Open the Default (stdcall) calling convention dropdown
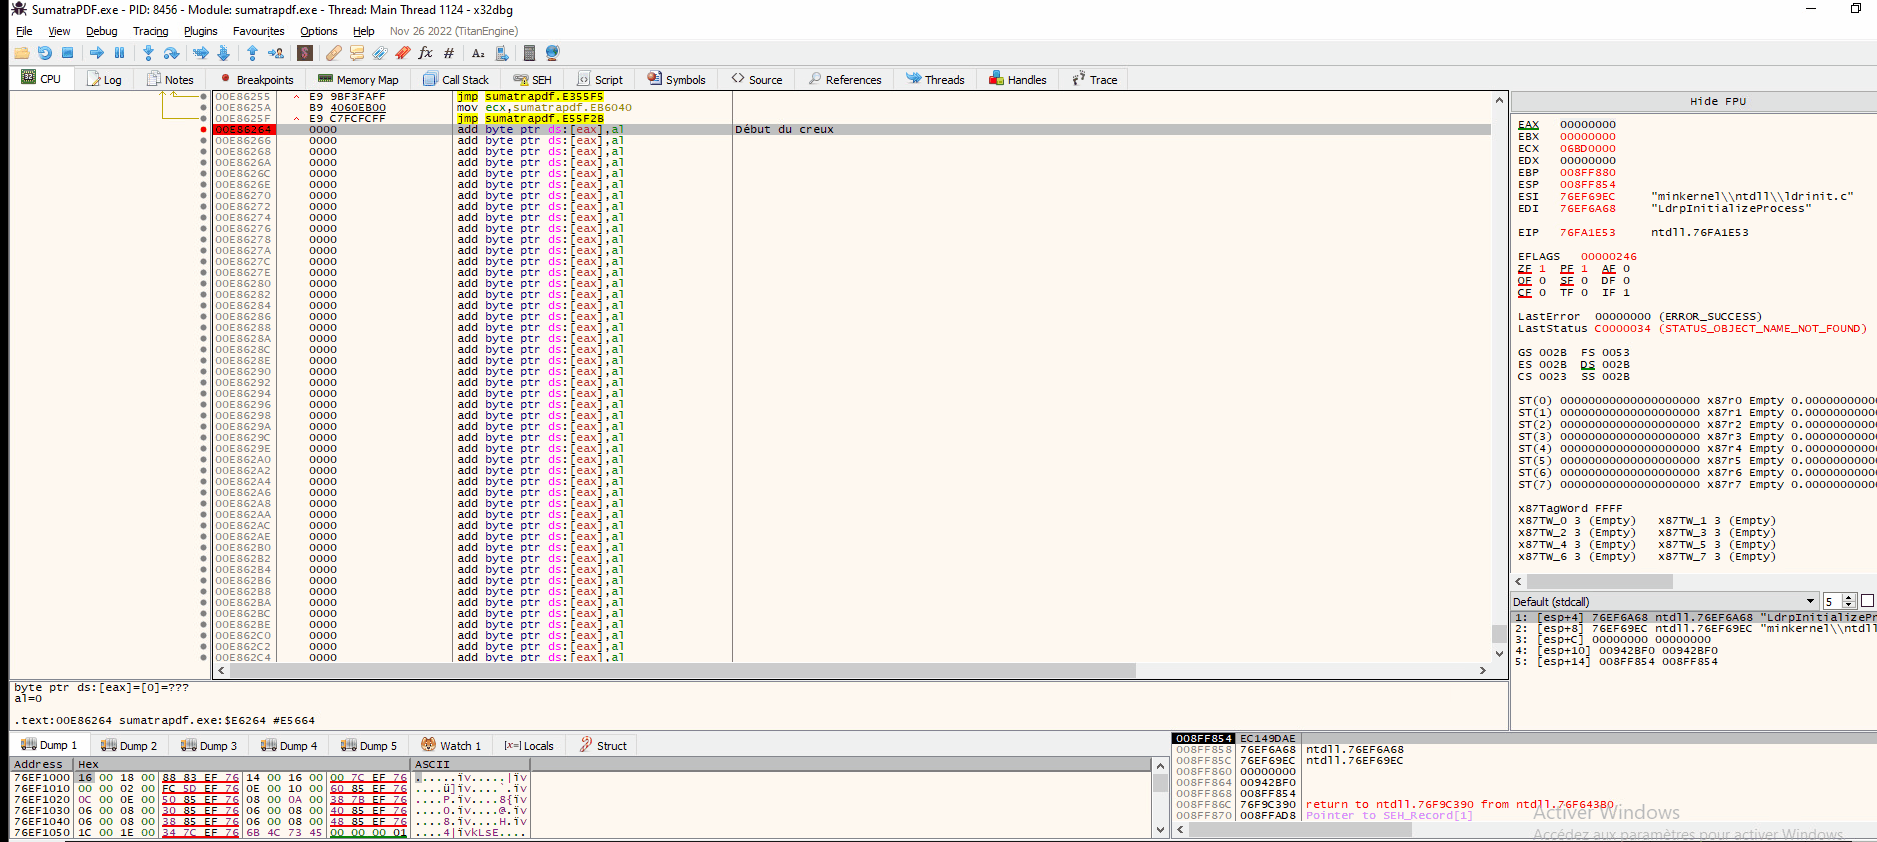The height and width of the screenshot is (842, 1877). pos(1664,601)
